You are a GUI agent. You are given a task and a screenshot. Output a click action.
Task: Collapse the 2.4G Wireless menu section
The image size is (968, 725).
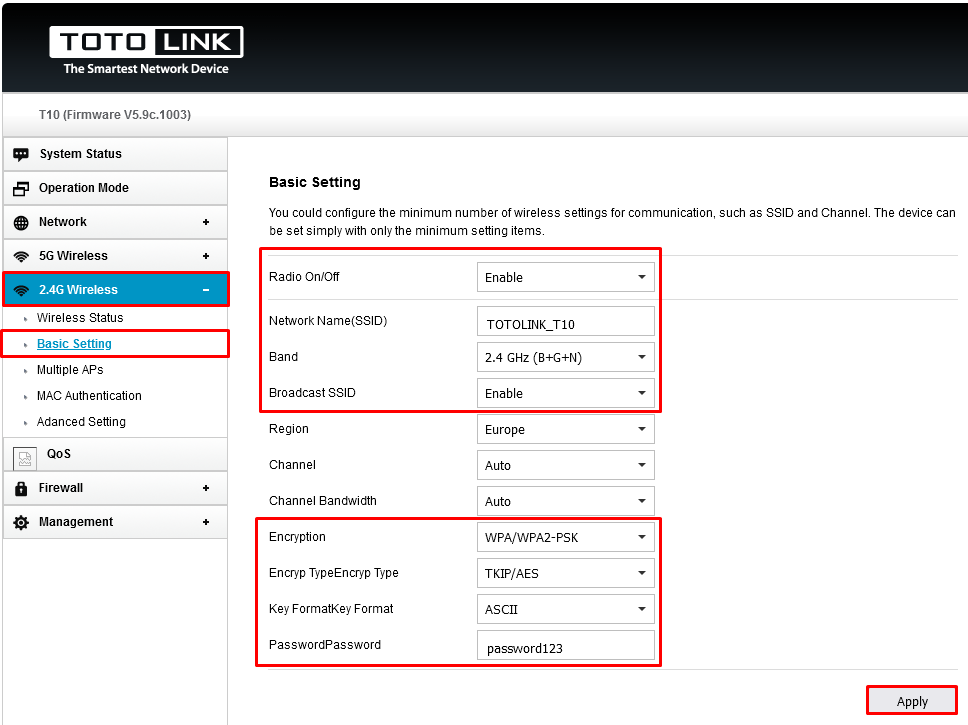206,290
